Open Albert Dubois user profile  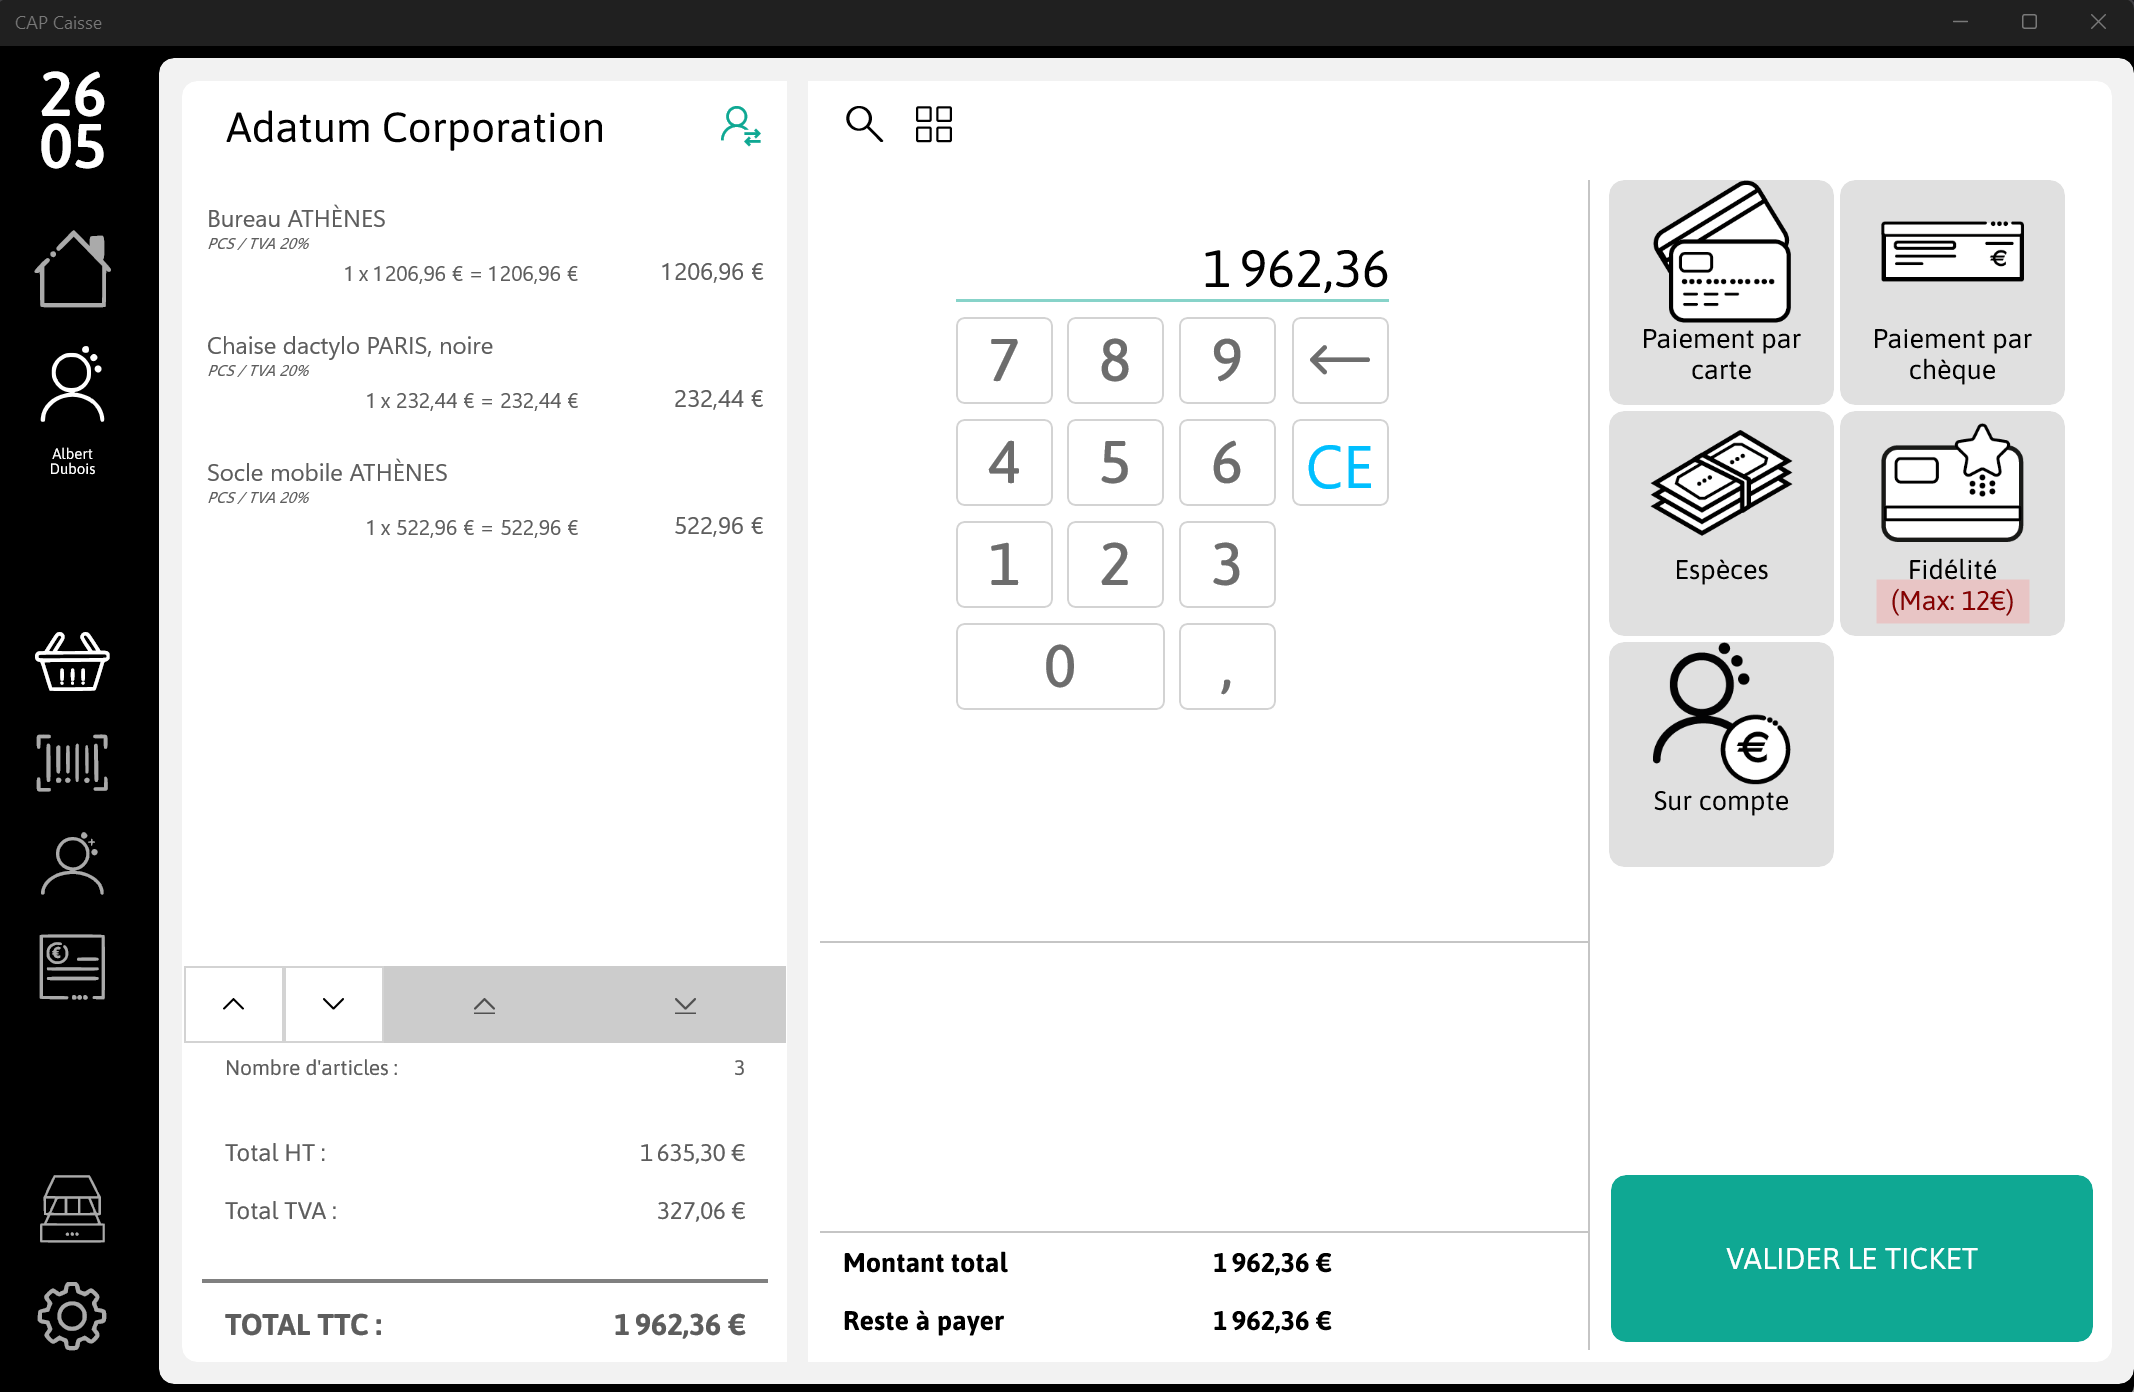pyautogui.click(x=72, y=411)
